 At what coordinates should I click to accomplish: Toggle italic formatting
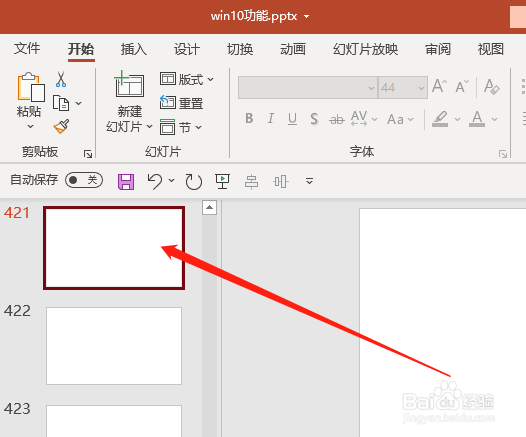[x=271, y=118]
